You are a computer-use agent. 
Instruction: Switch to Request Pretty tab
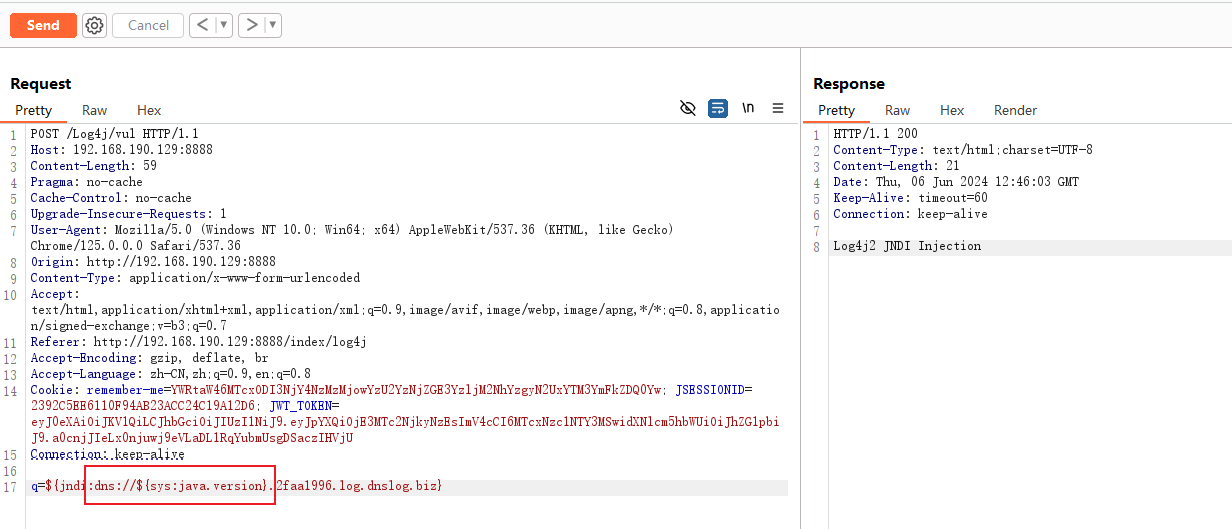coord(33,110)
